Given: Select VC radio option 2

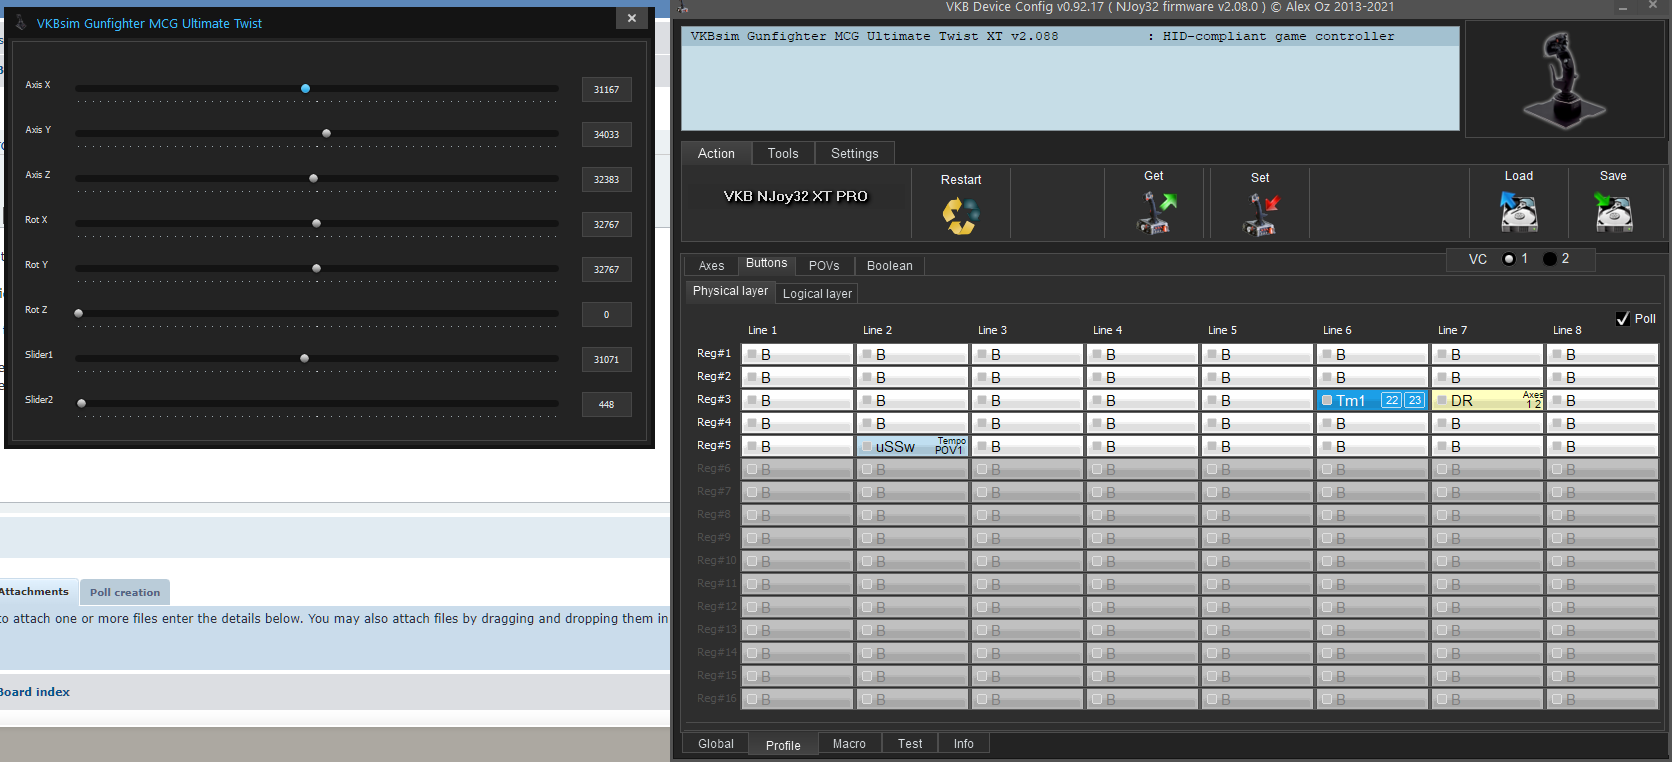Looking at the screenshot, I should 1549,259.
